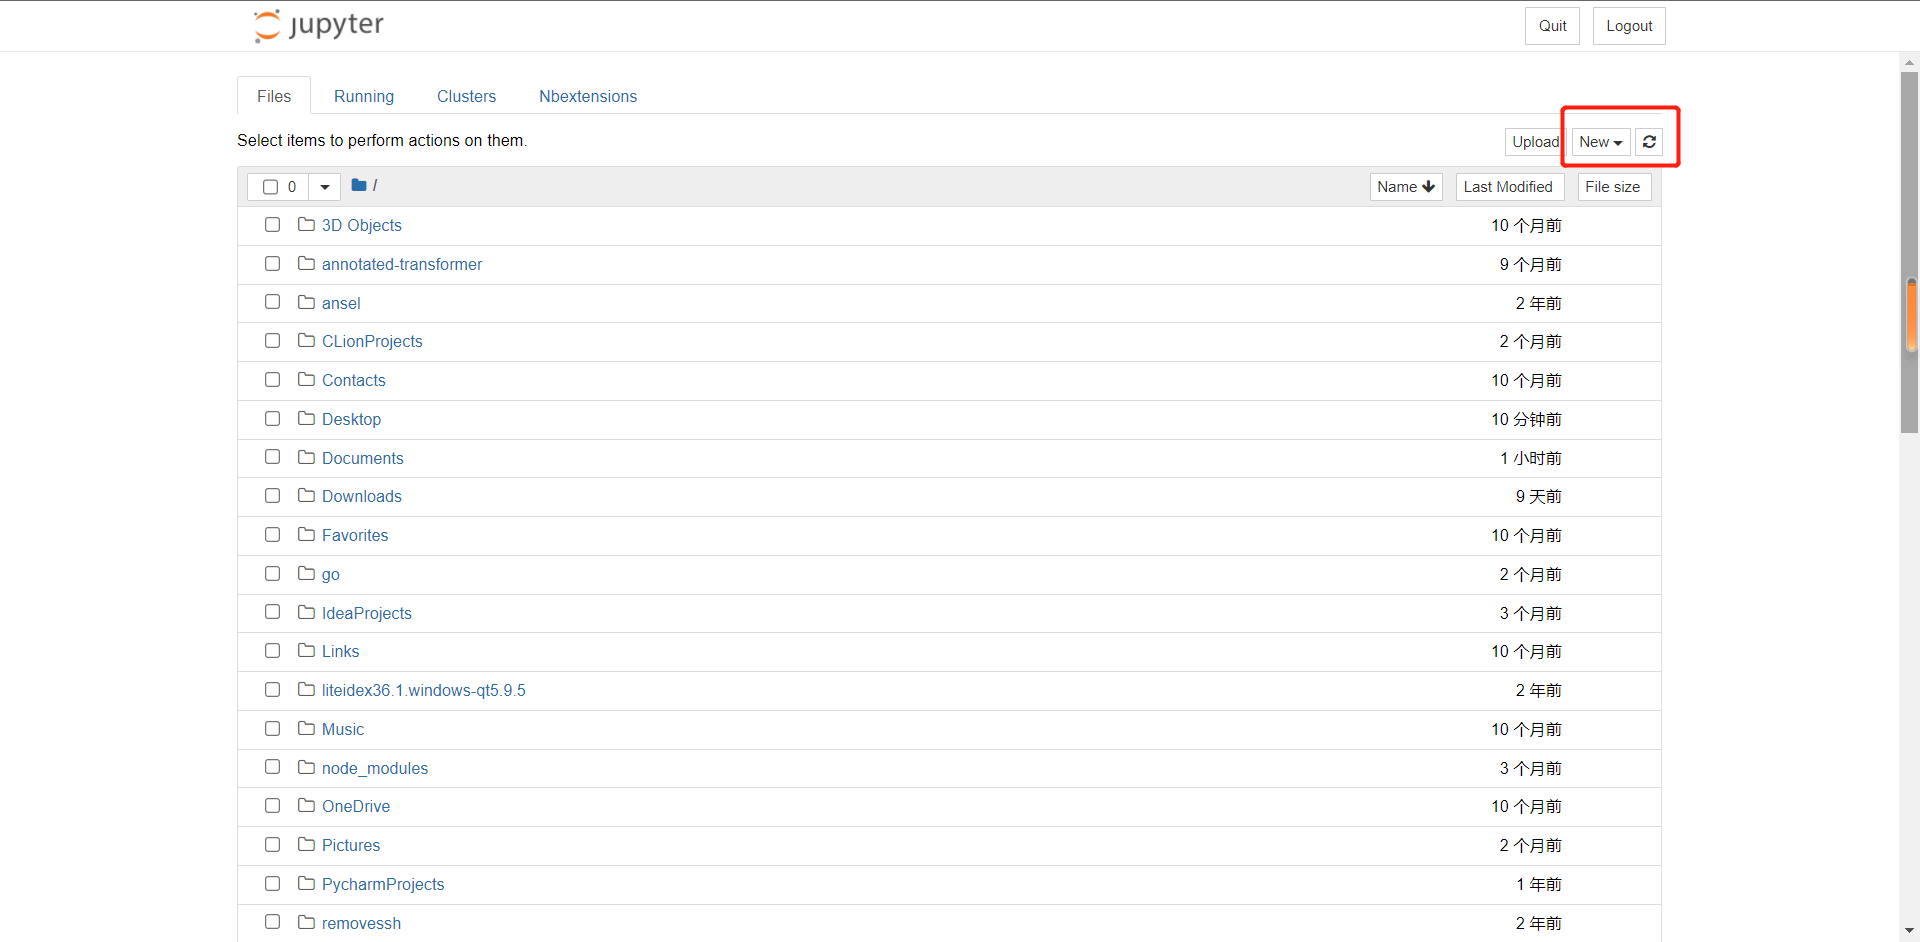Click the folder icon beside go

pyautogui.click(x=306, y=574)
